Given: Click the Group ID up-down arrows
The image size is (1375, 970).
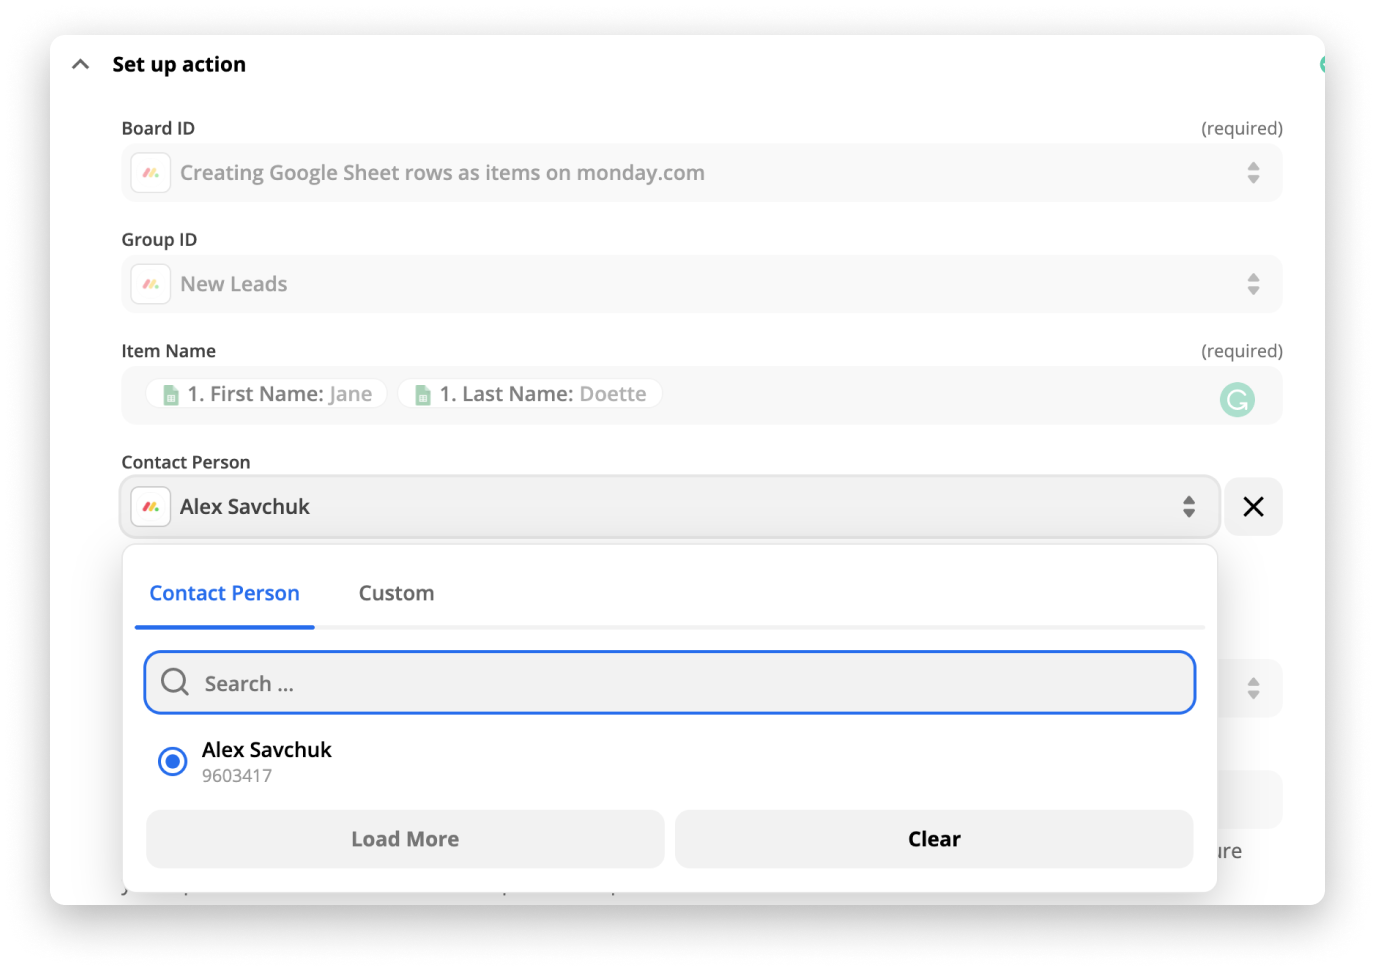Looking at the screenshot, I should click(1253, 284).
